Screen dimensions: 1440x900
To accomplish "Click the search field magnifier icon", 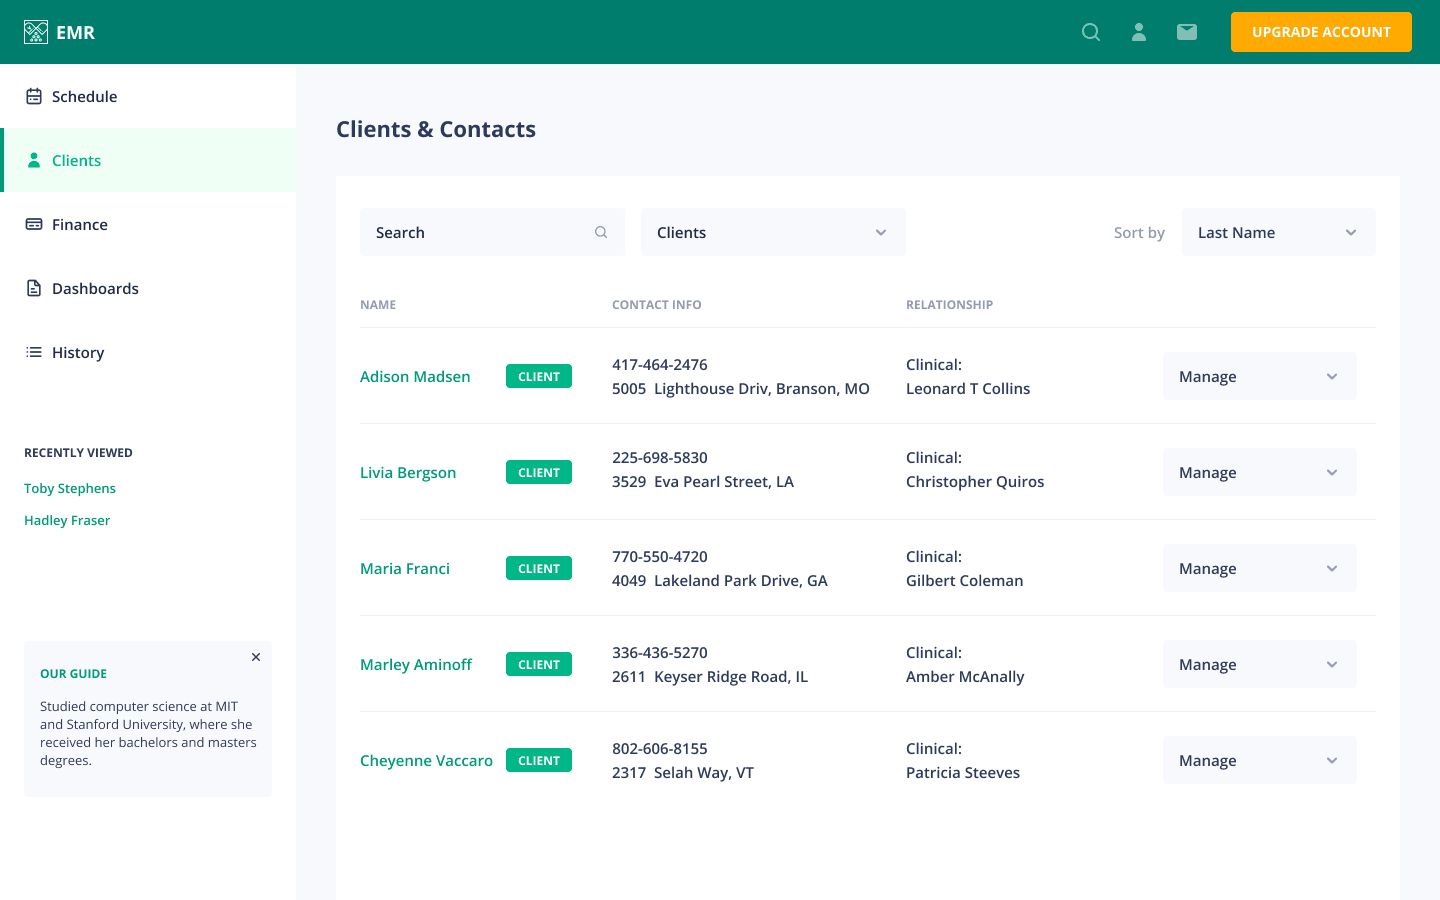I will click(601, 232).
